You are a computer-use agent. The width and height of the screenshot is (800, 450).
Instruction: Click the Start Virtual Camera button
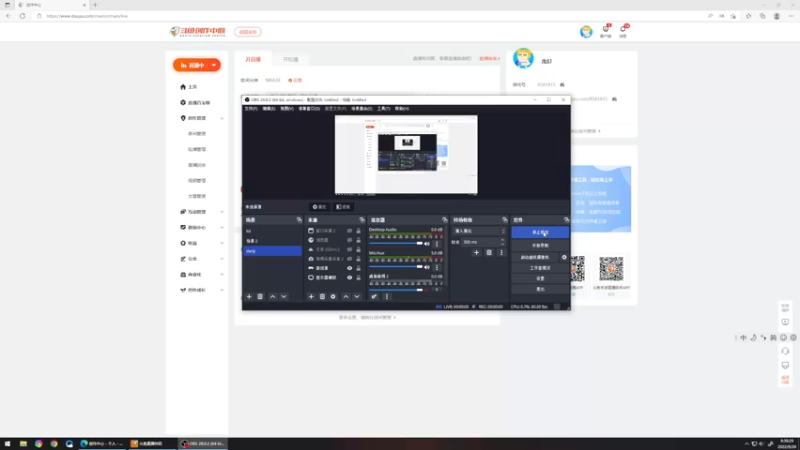pyautogui.click(x=535, y=257)
